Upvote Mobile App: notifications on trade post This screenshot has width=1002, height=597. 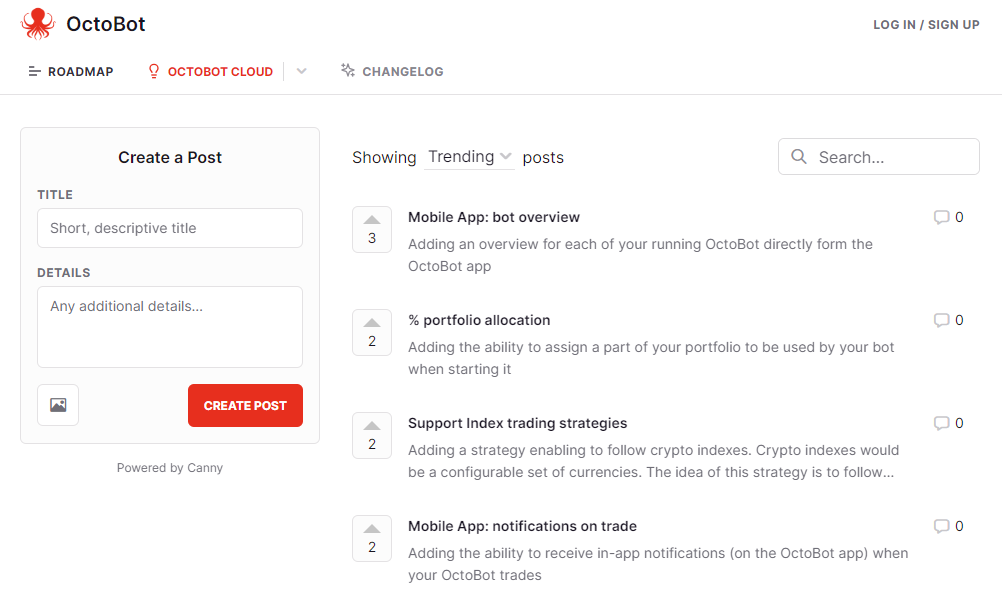tap(372, 538)
